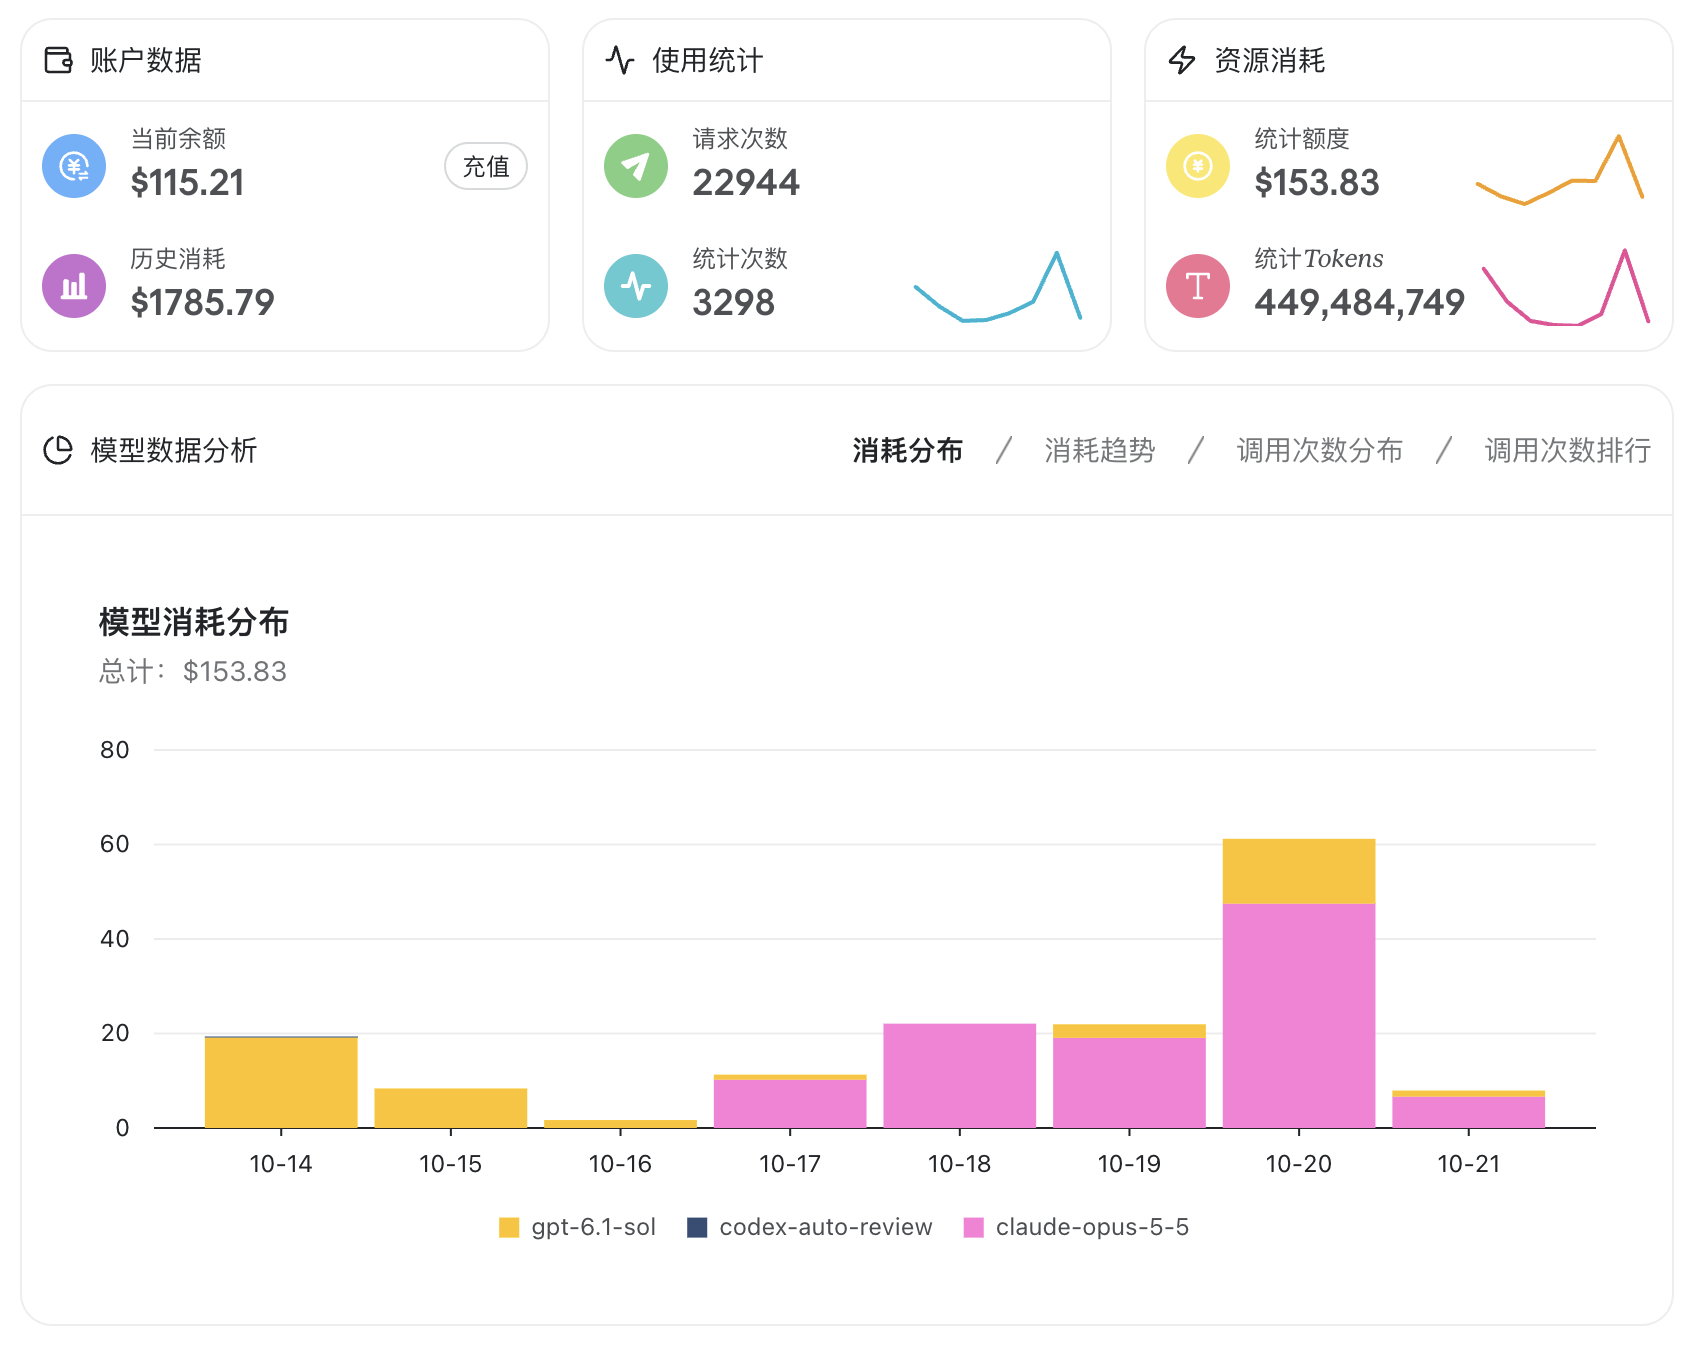Click the 充值 recharge button
Screen dimensions: 1696x1348
tap(486, 166)
